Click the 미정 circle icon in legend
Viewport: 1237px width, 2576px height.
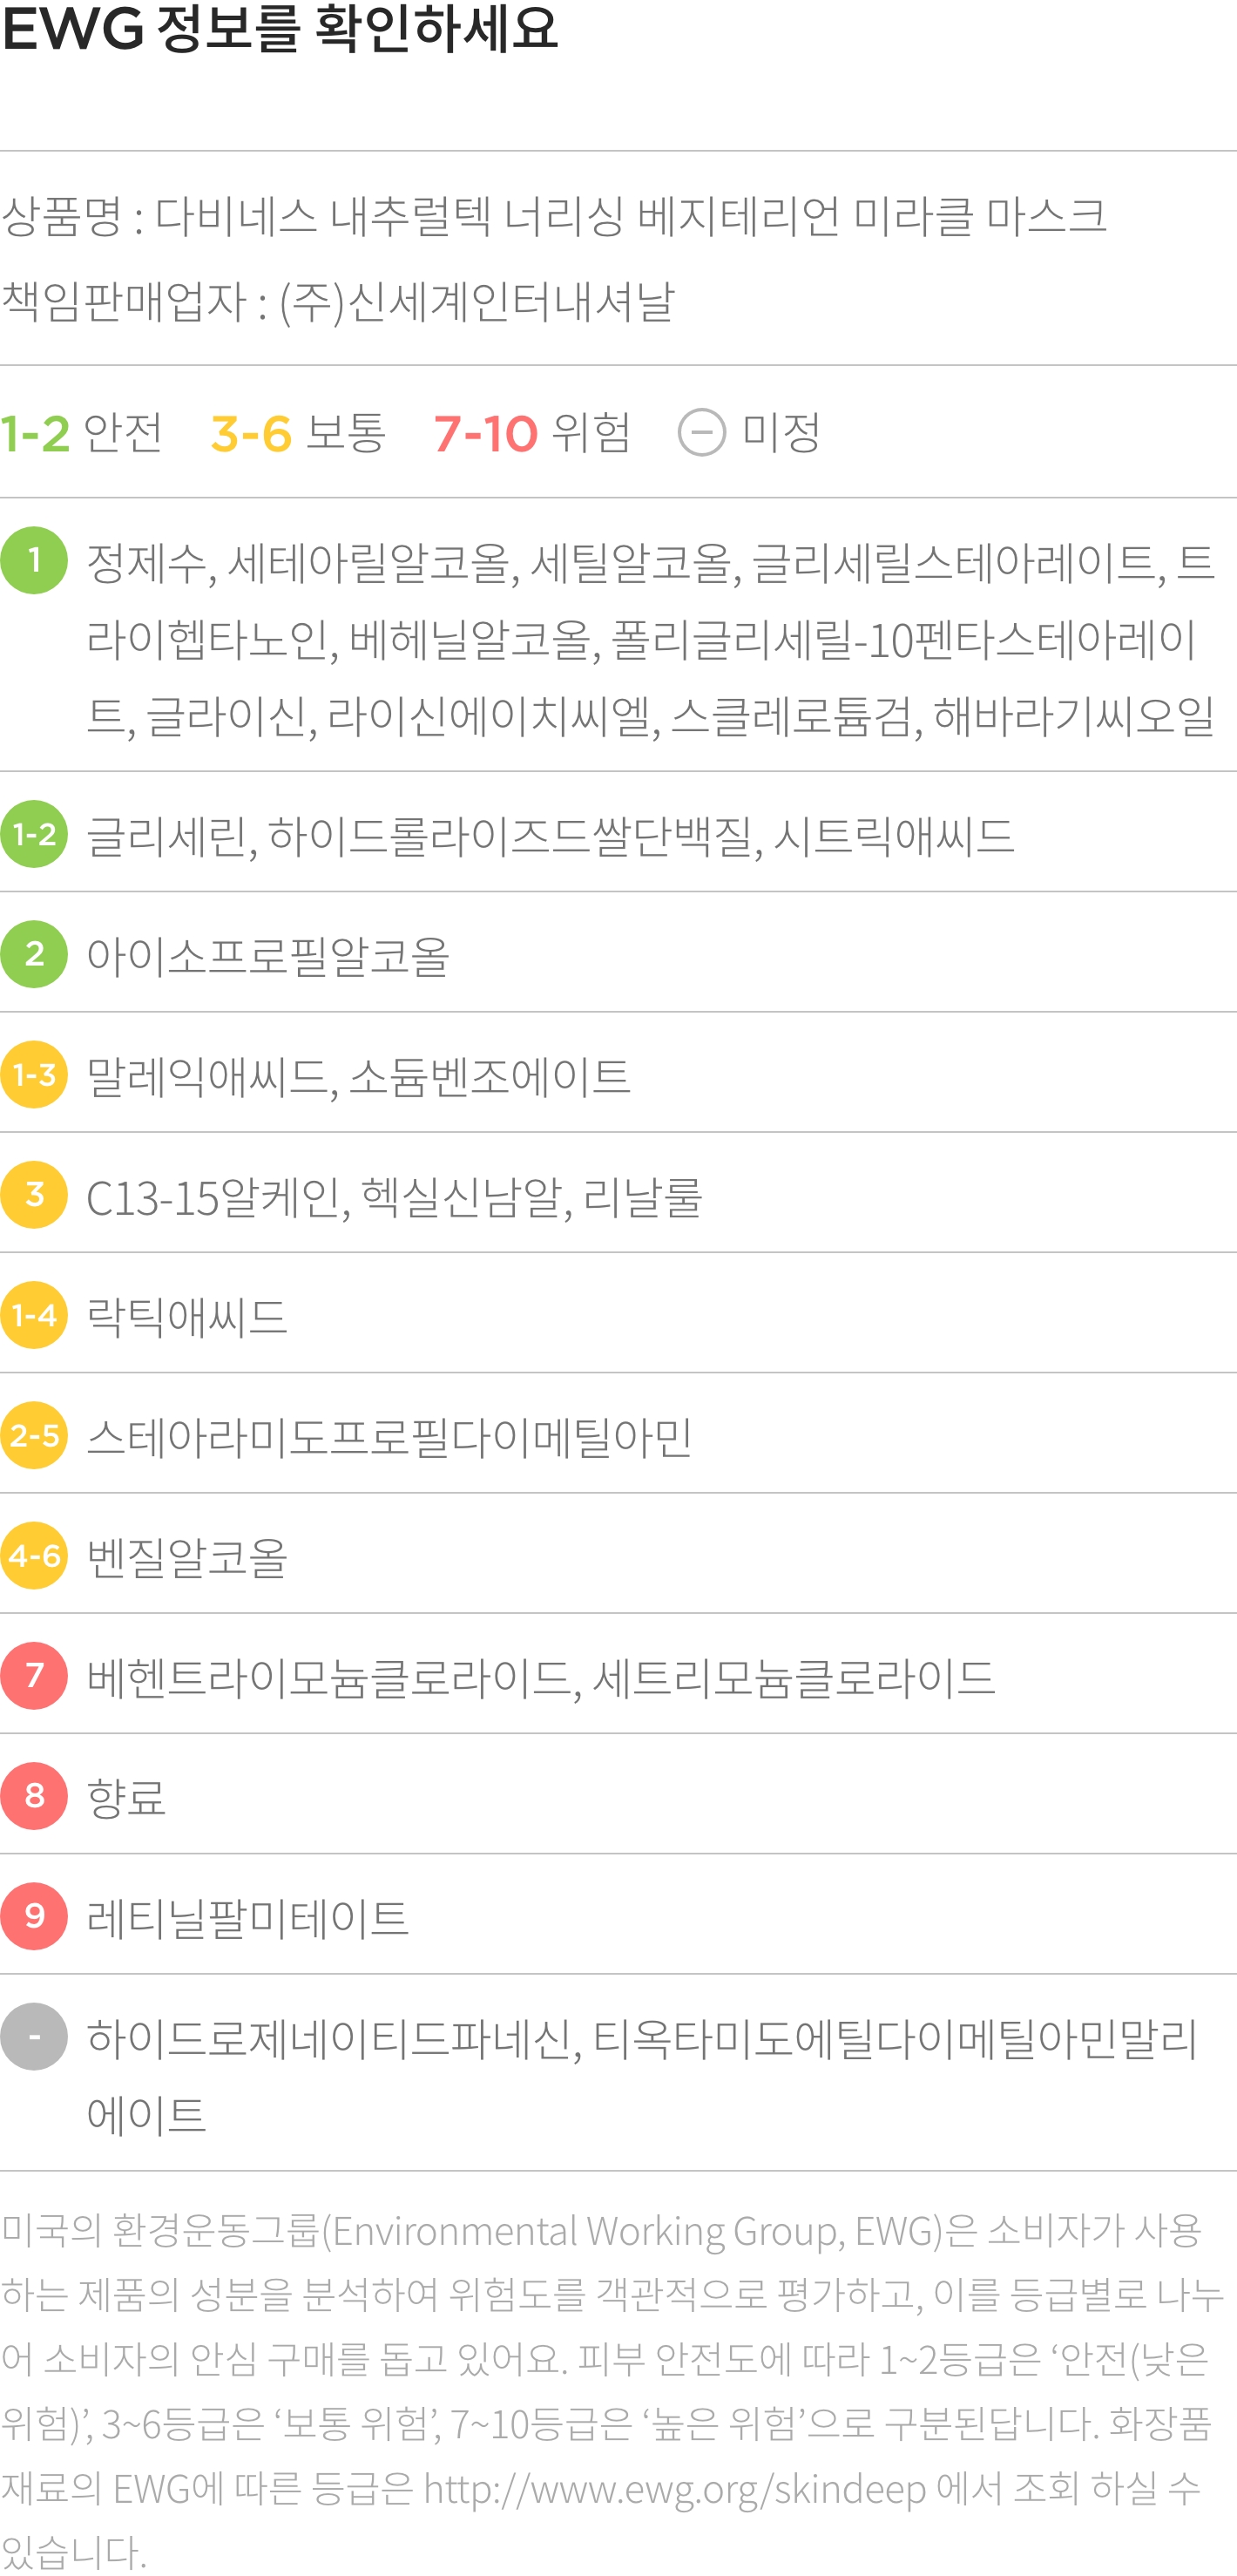[701, 433]
